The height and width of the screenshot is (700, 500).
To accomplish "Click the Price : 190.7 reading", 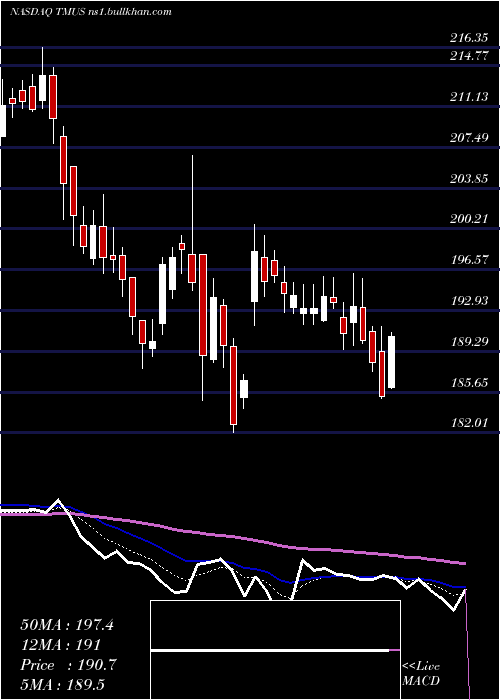I will pos(68,665).
